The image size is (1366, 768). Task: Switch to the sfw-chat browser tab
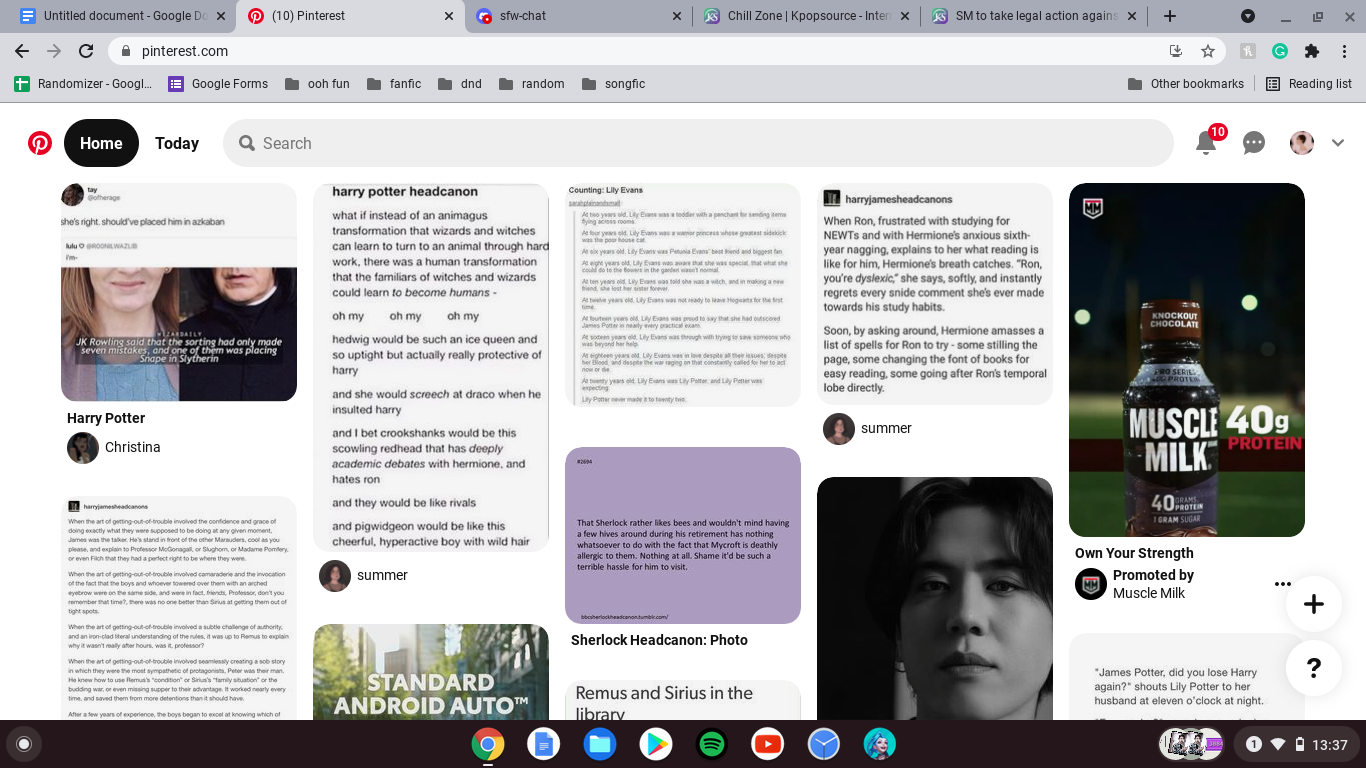tap(579, 16)
